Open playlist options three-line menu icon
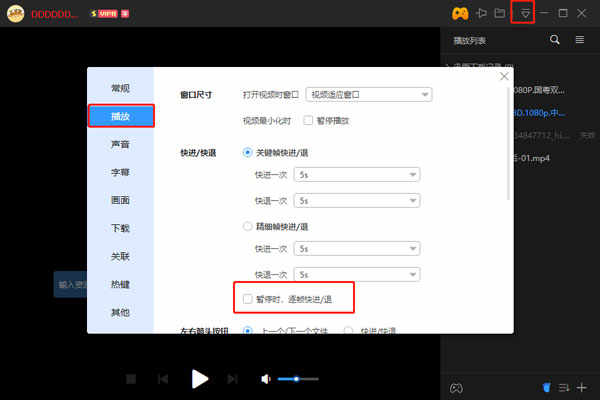The image size is (600, 400). point(580,39)
